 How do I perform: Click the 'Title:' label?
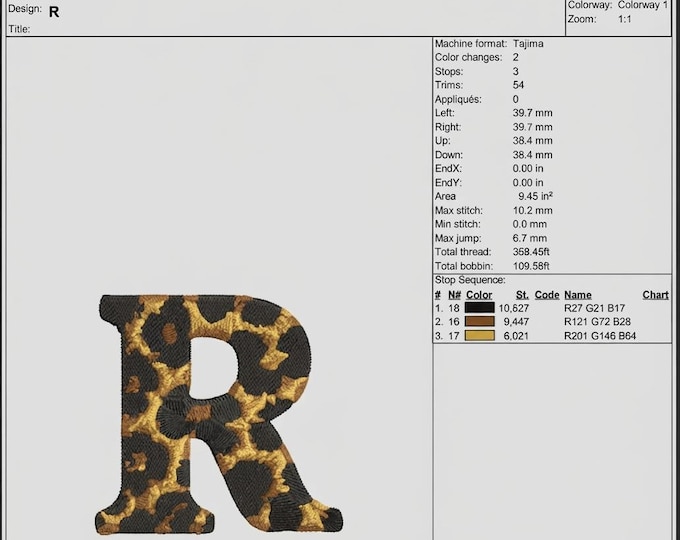pos(19,29)
